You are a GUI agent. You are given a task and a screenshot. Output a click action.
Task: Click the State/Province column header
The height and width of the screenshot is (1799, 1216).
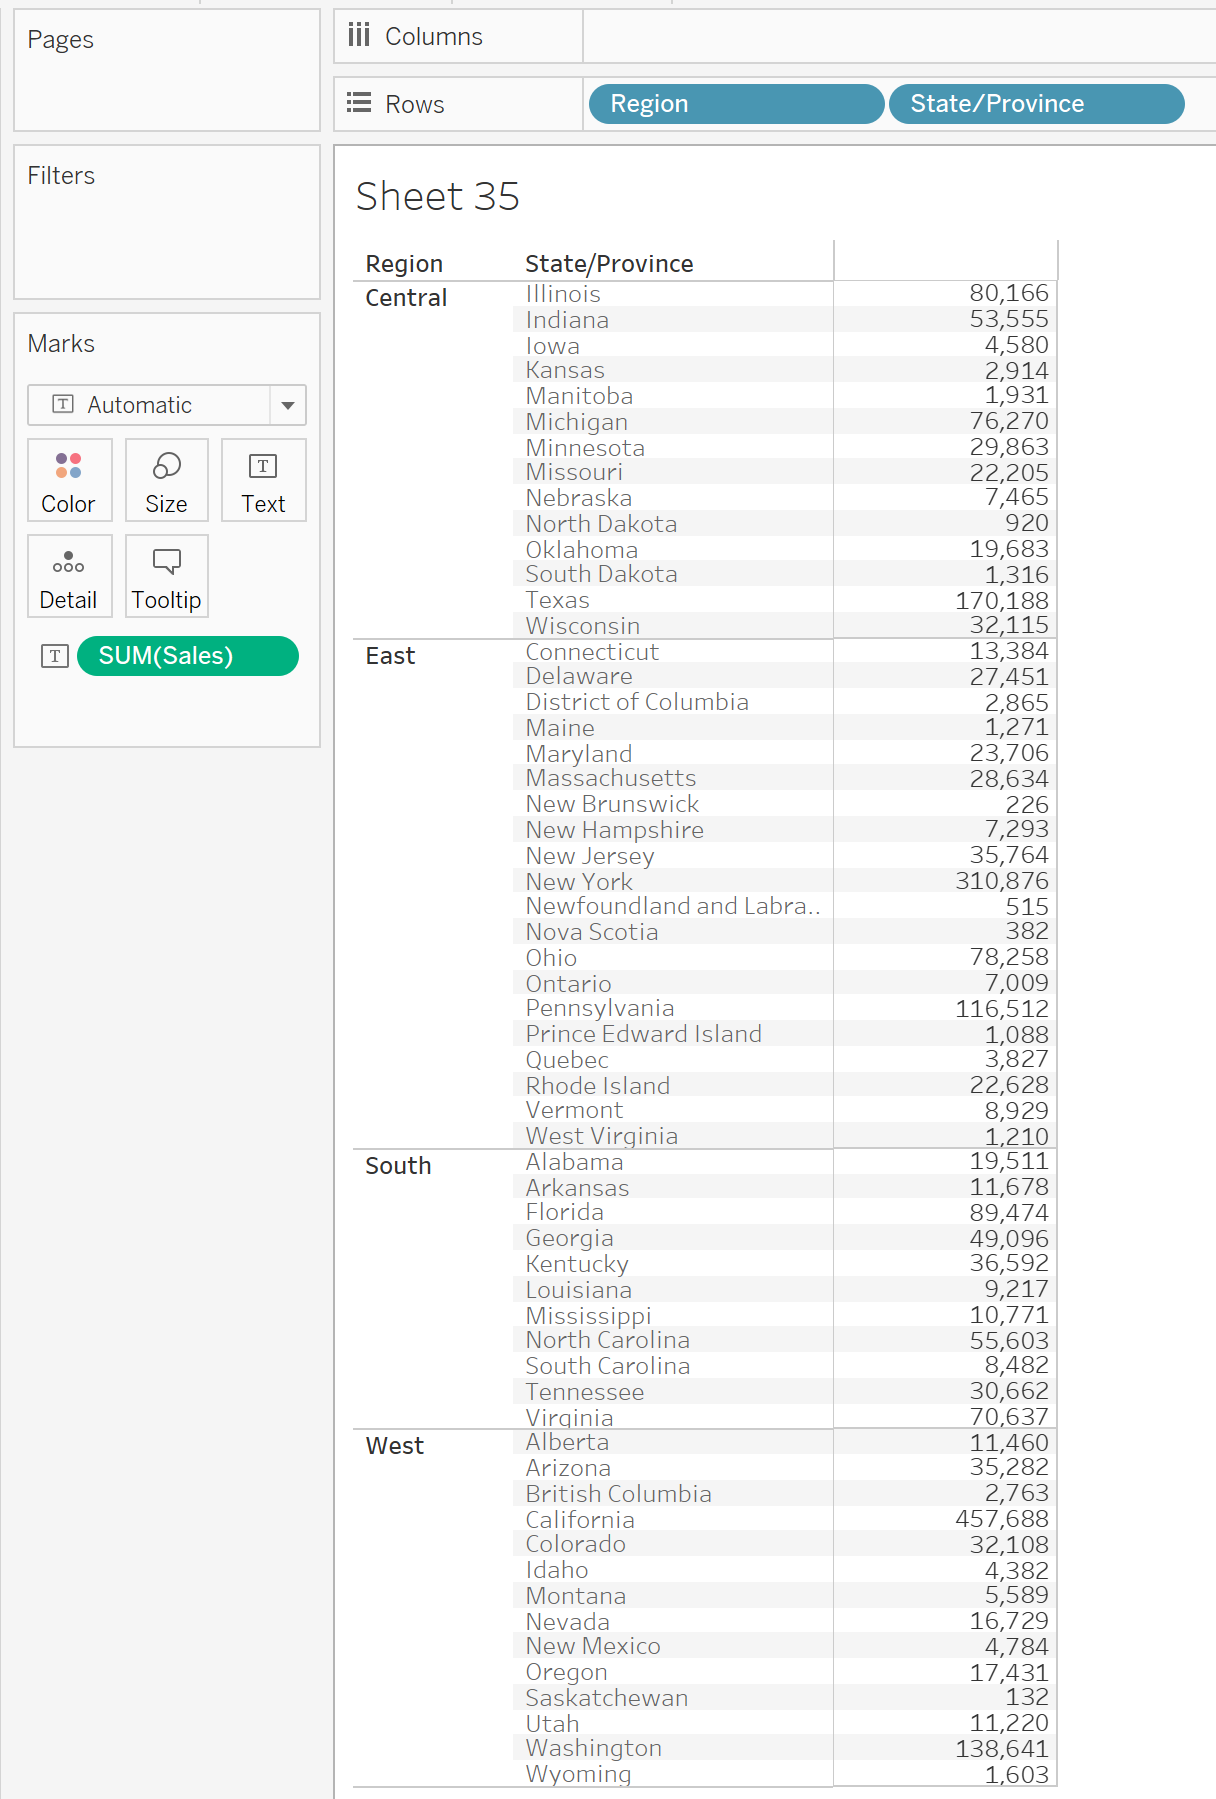point(609,264)
